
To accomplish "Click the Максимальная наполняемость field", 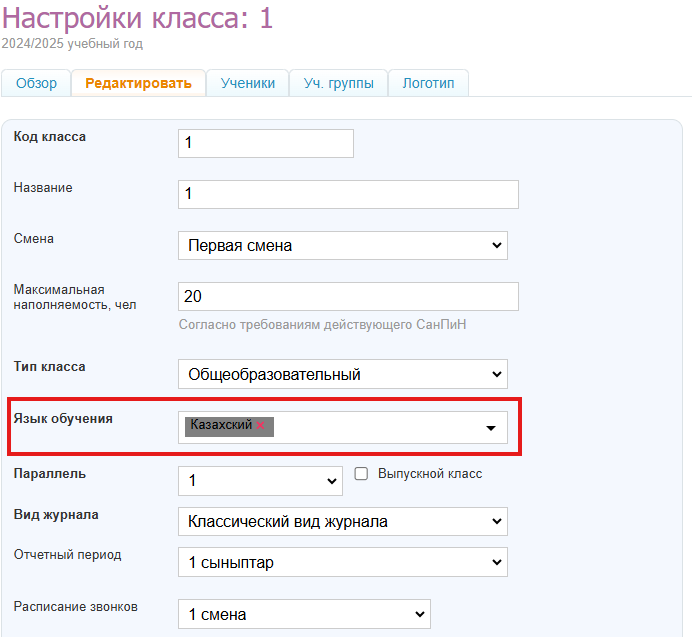I will (347, 297).
